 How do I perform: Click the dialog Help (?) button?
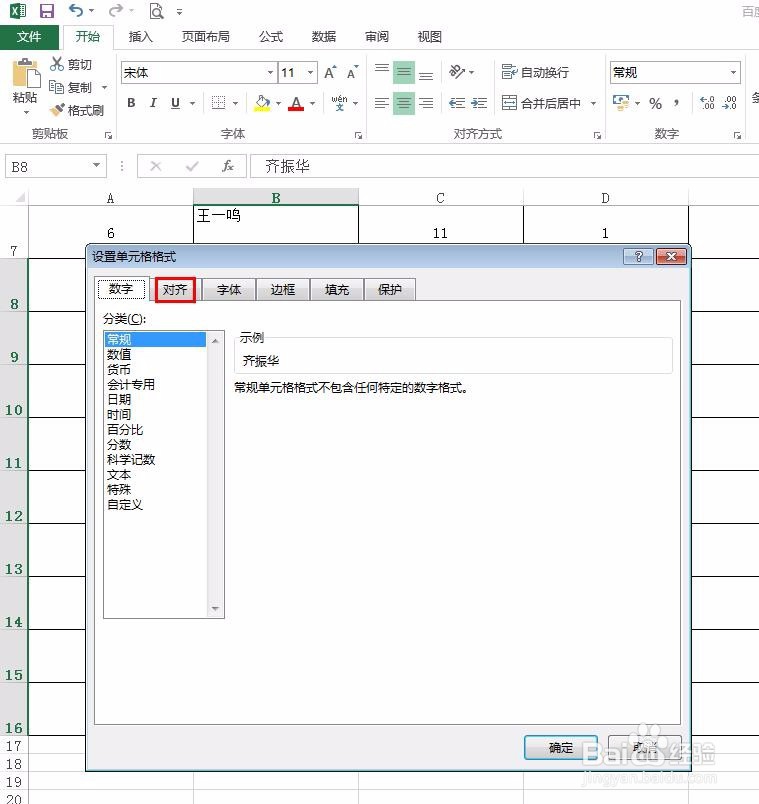pyautogui.click(x=638, y=256)
